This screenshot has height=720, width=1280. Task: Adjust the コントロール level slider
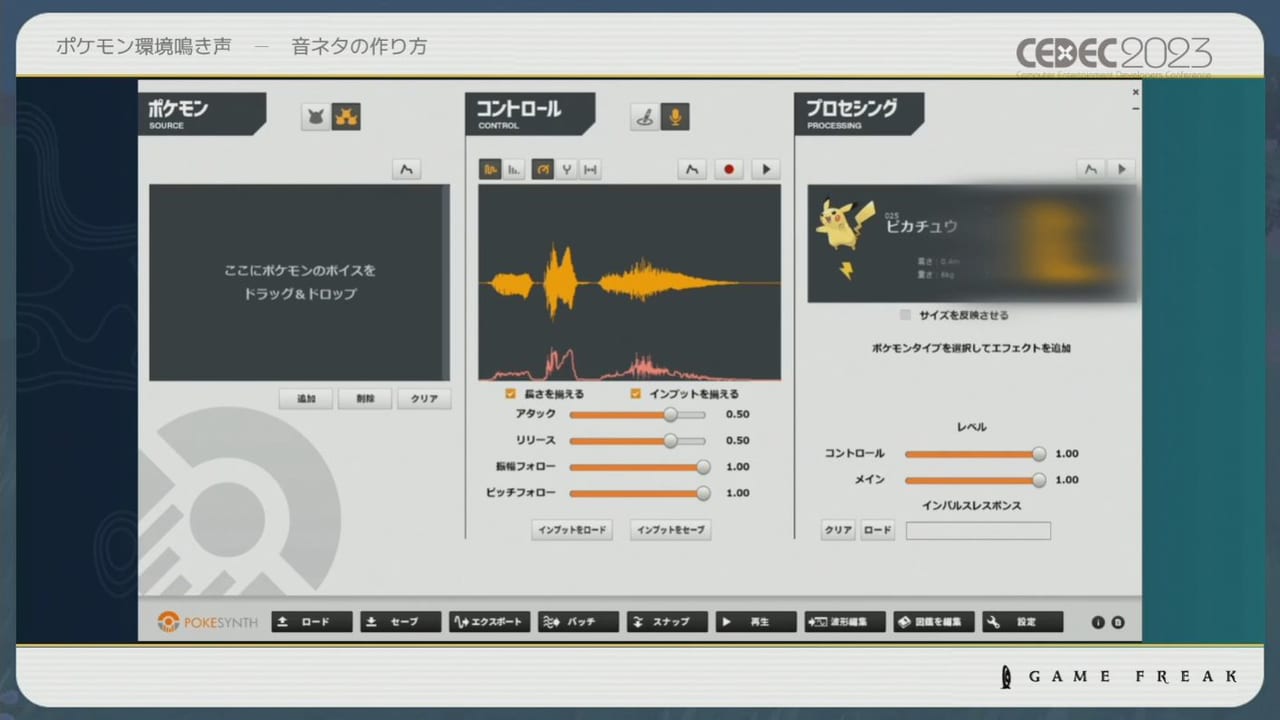975,454
